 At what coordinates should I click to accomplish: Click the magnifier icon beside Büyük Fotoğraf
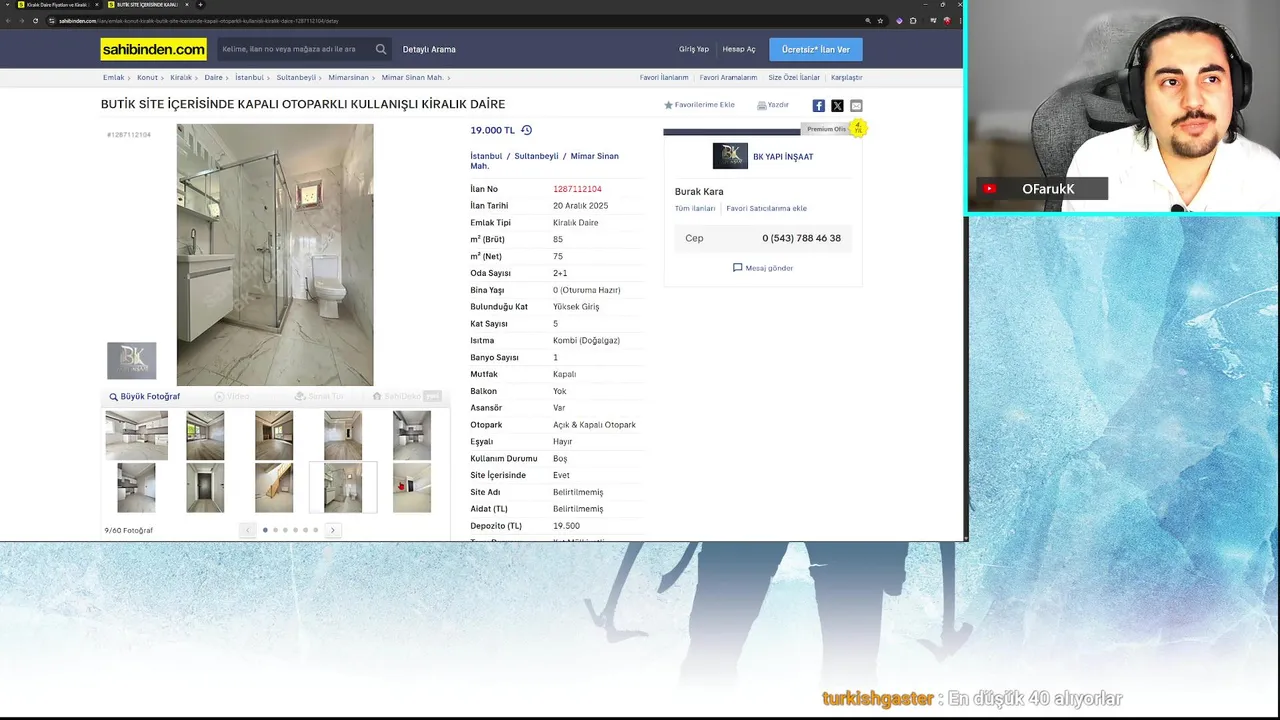click(113, 397)
